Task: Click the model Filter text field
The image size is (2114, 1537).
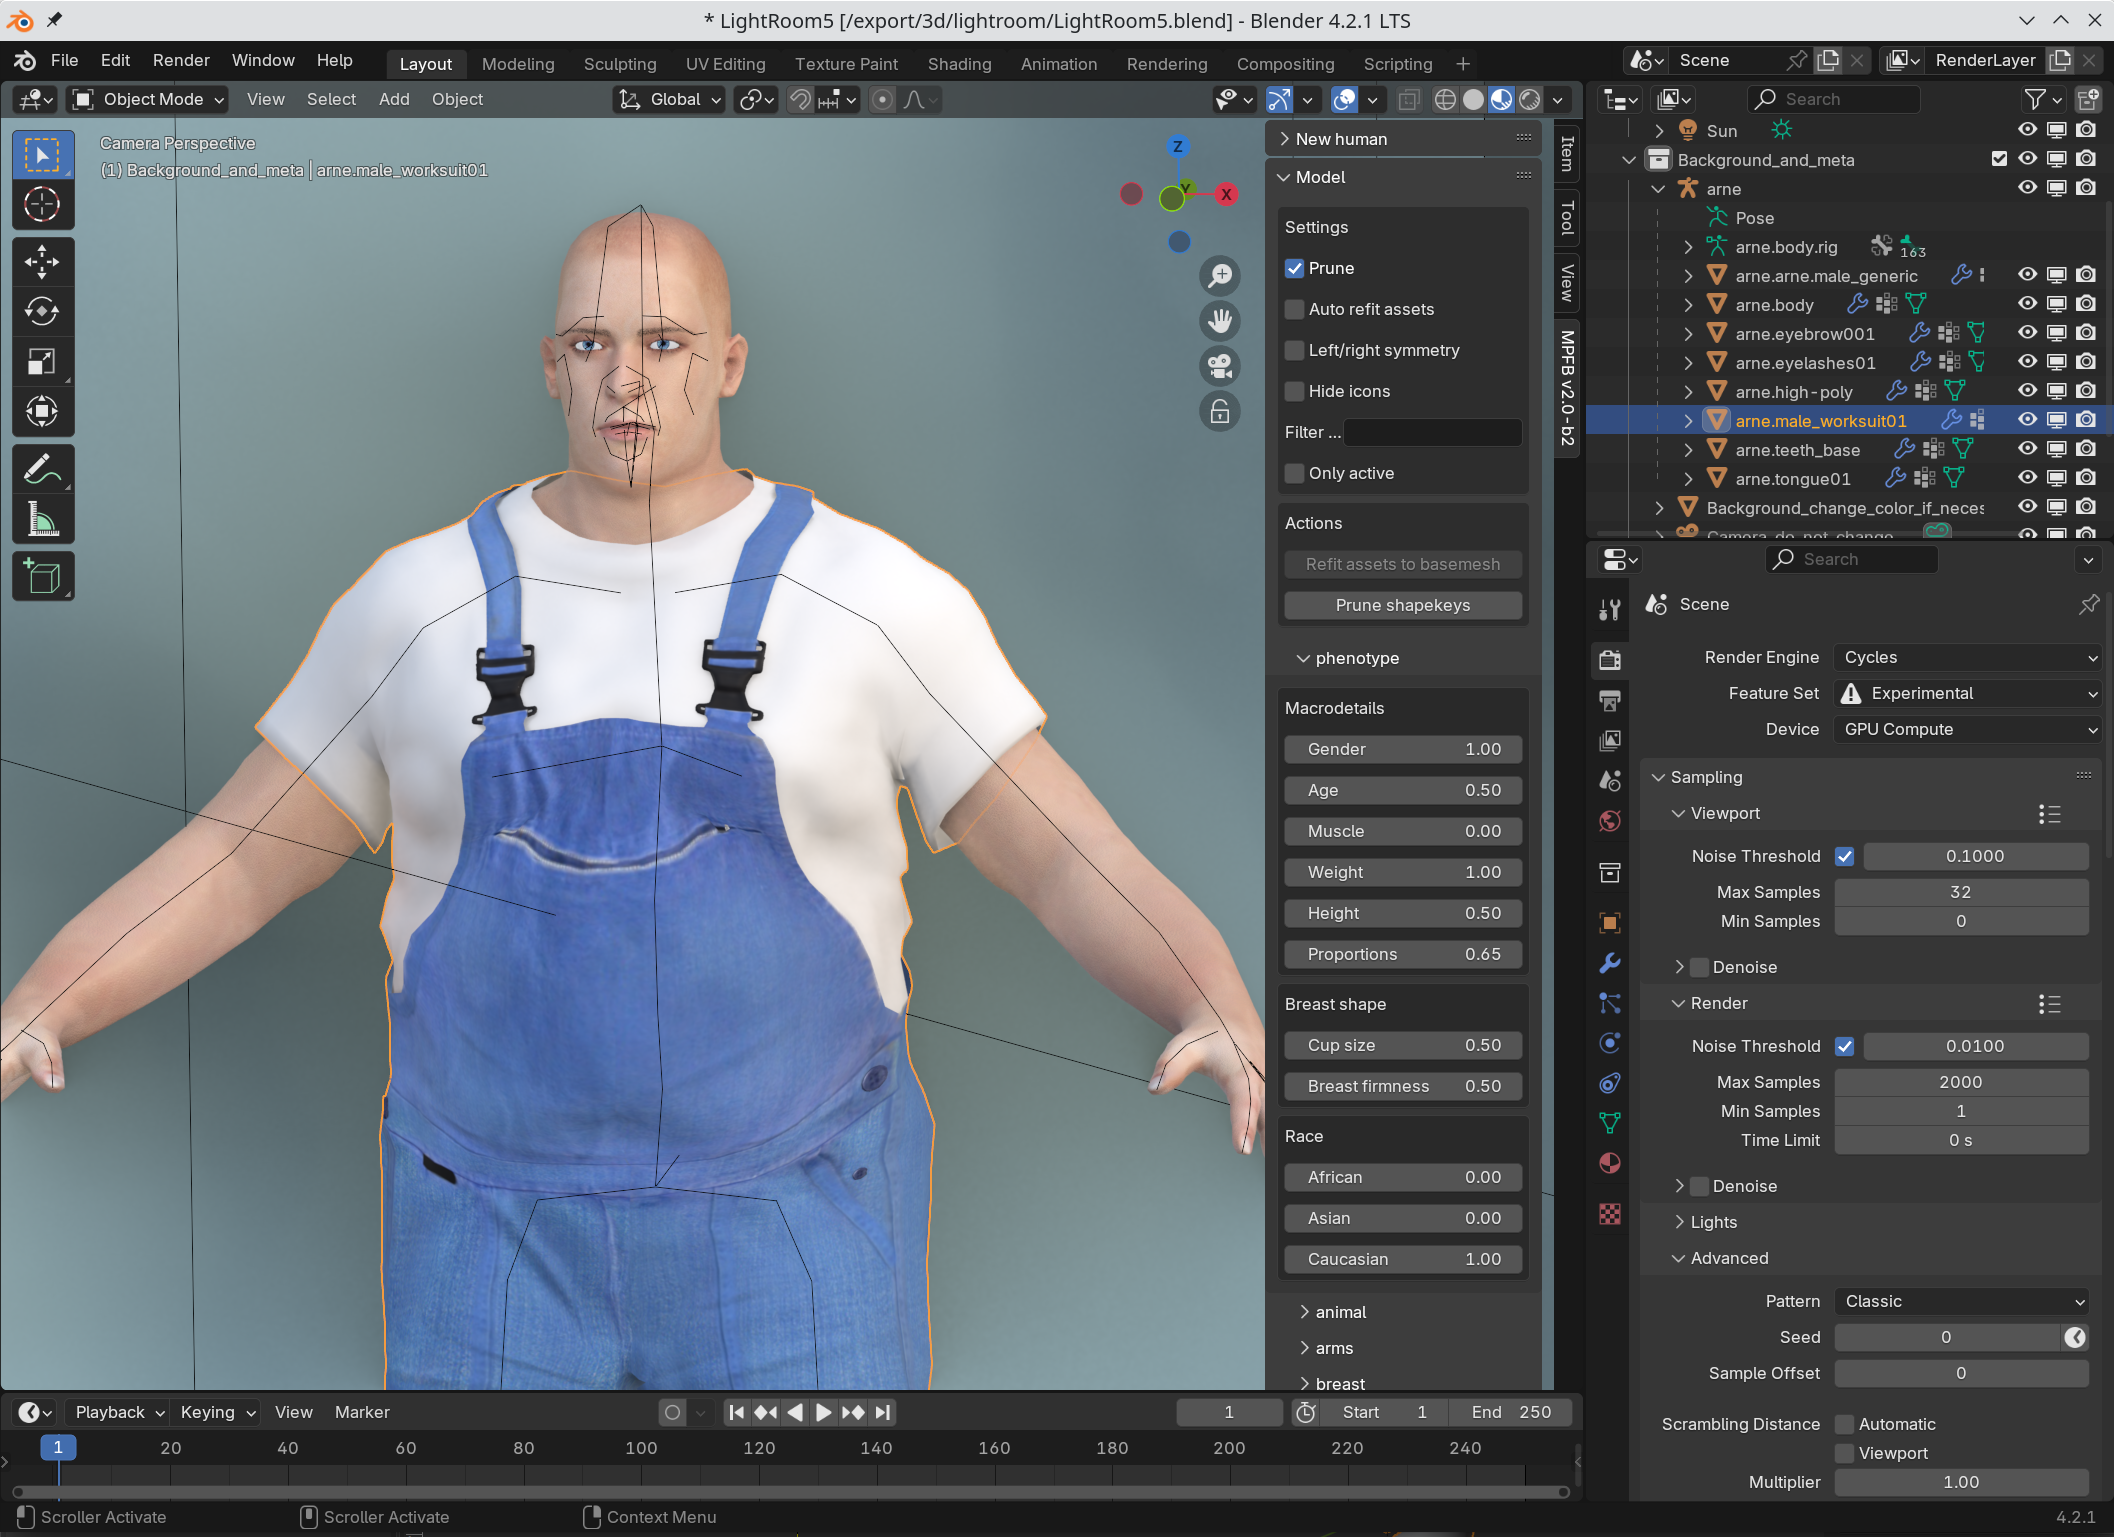Action: pos(1432,432)
